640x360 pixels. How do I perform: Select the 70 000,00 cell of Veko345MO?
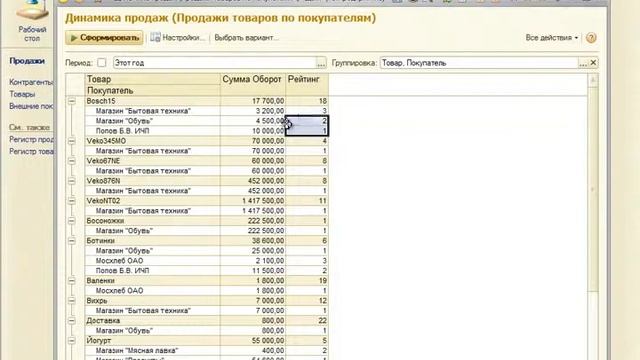point(253,141)
